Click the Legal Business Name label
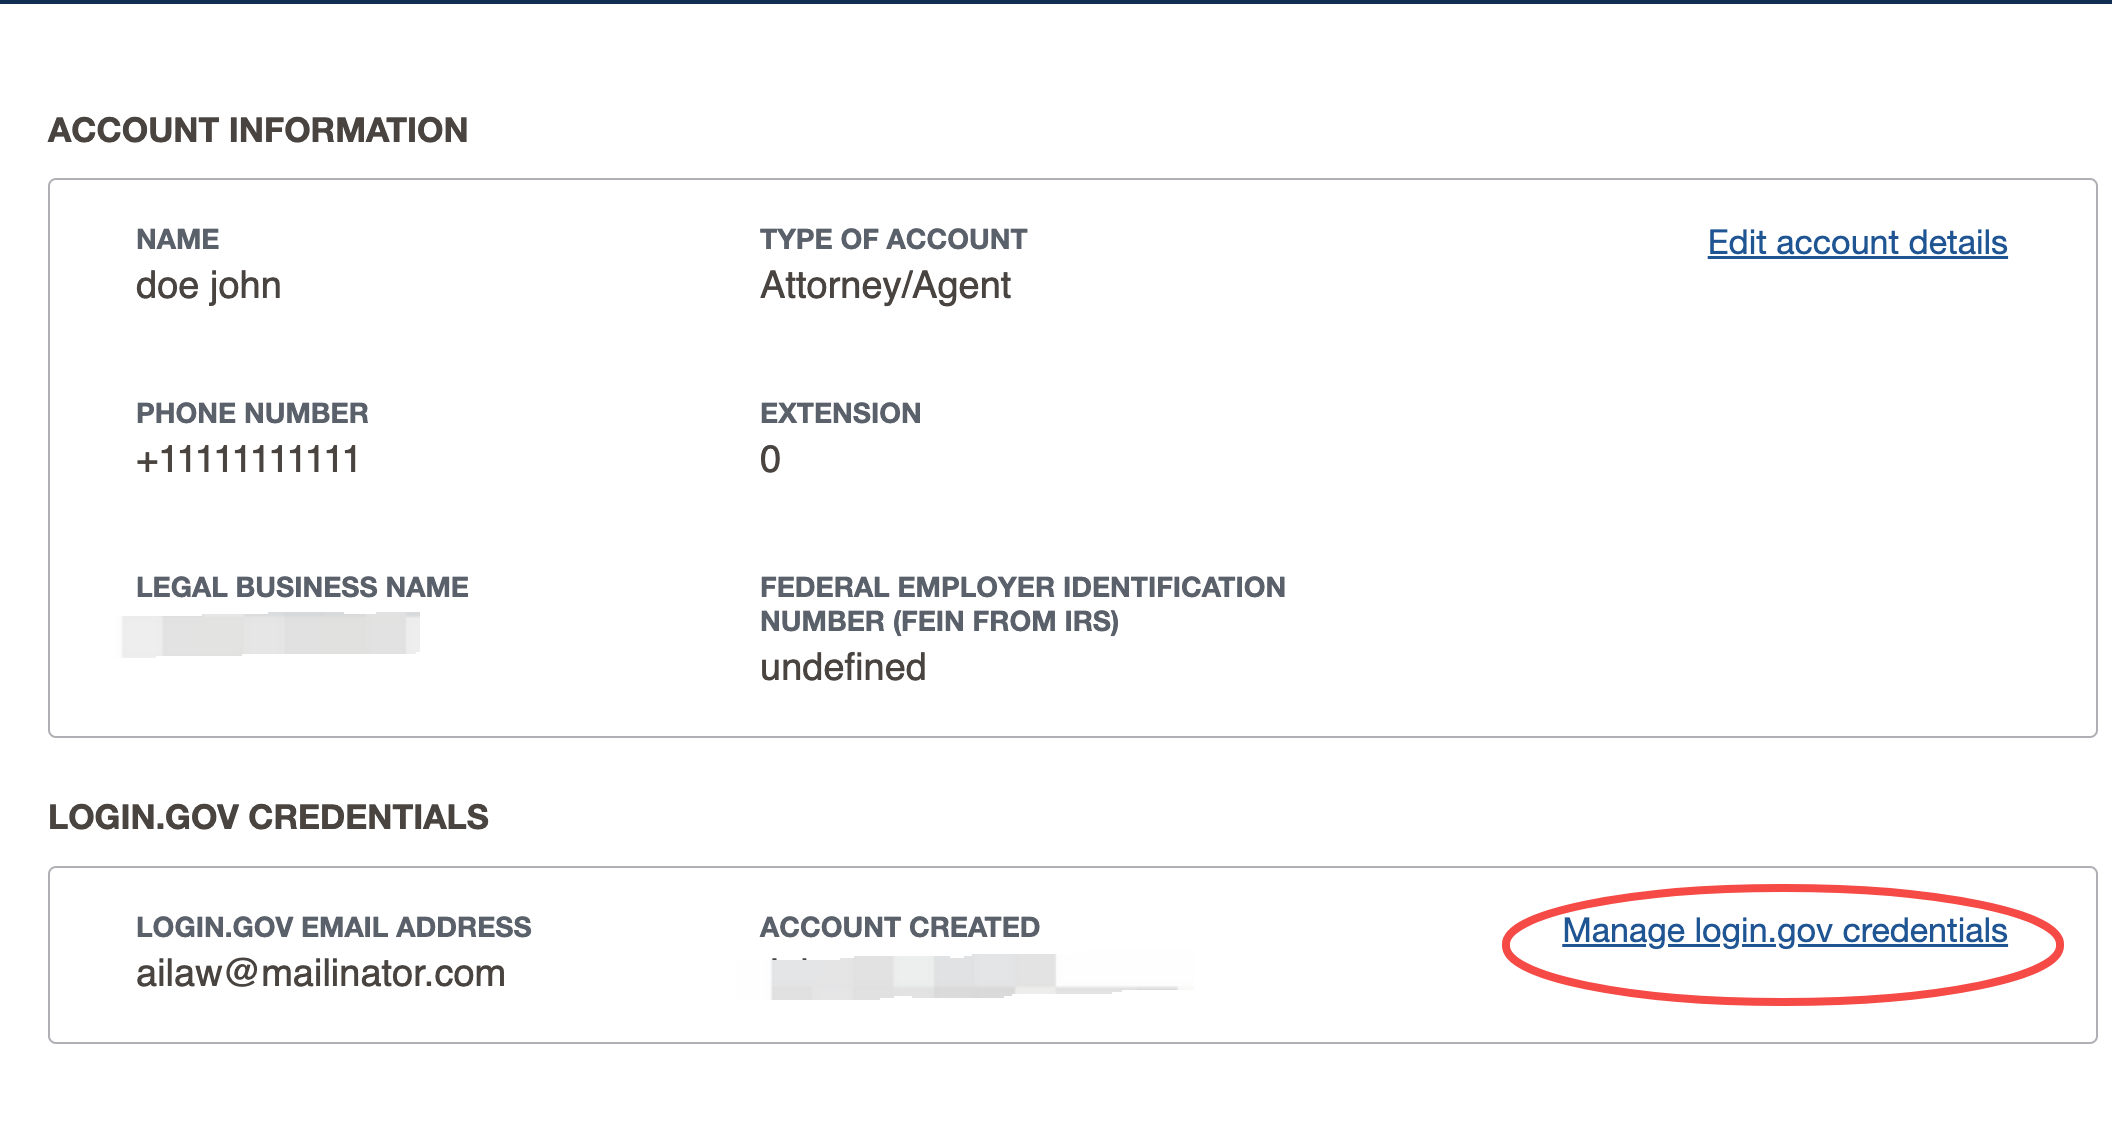This screenshot has height=1146, width=2112. tap(302, 587)
